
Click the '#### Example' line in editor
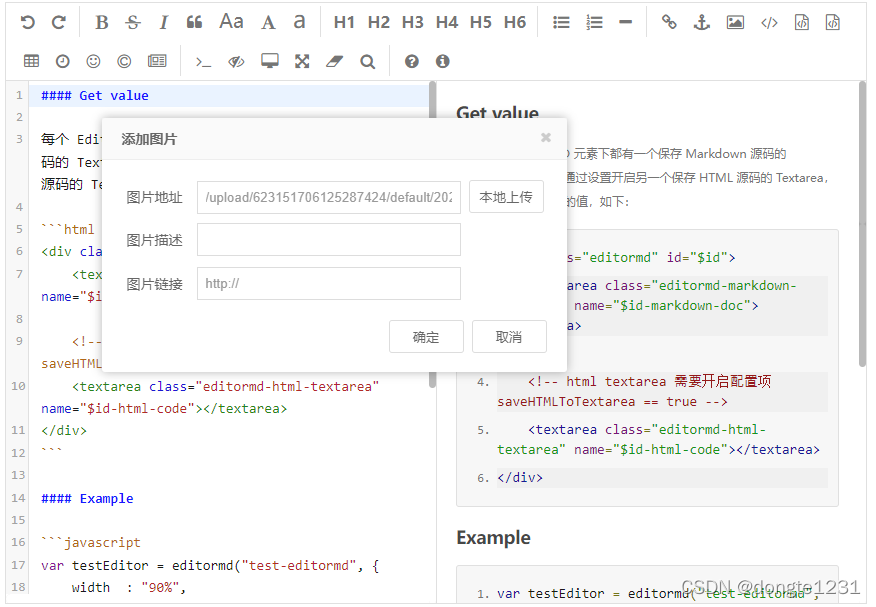click(x=87, y=498)
